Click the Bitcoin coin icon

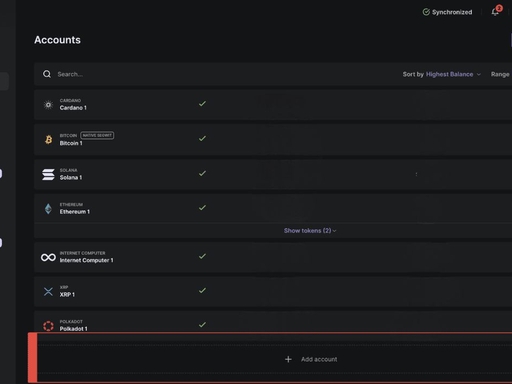pyautogui.click(x=49, y=139)
